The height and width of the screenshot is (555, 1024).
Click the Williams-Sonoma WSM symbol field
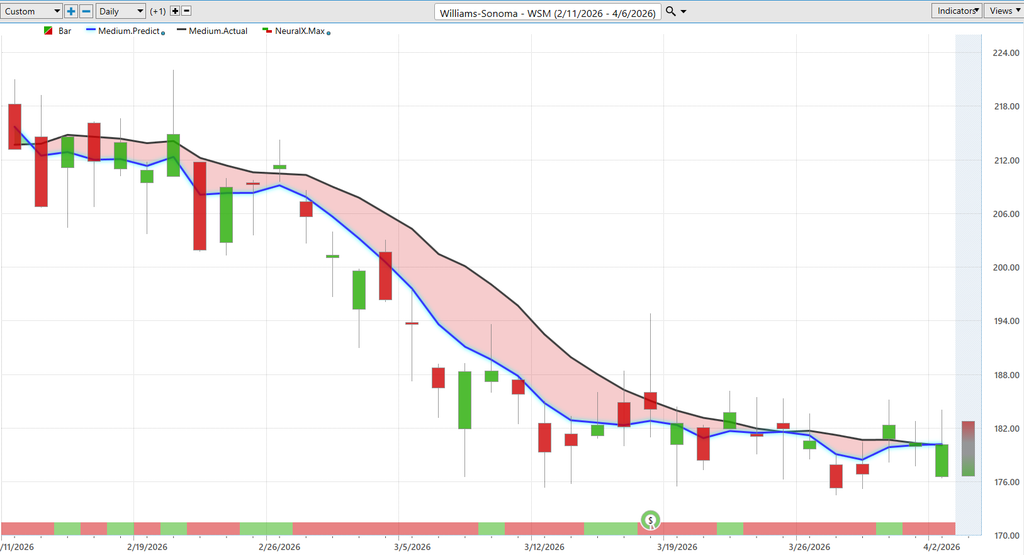(x=547, y=12)
